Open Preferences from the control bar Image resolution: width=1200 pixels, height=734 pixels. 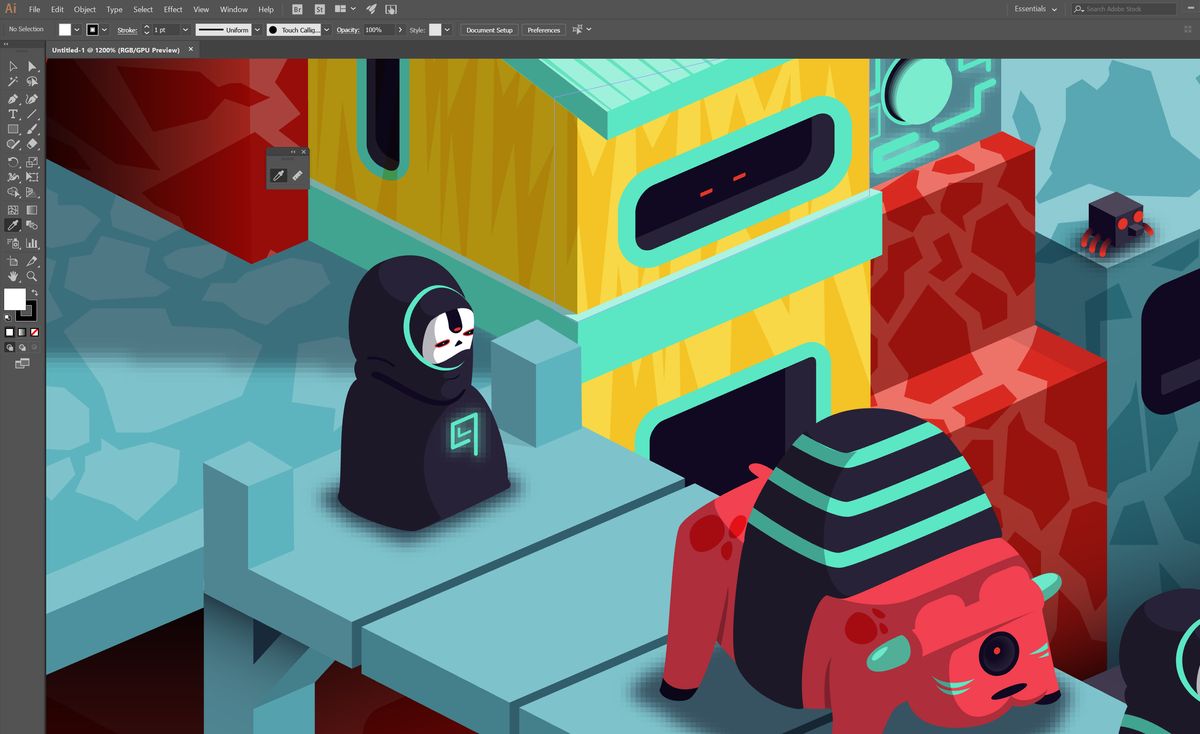tap(543, 30)
